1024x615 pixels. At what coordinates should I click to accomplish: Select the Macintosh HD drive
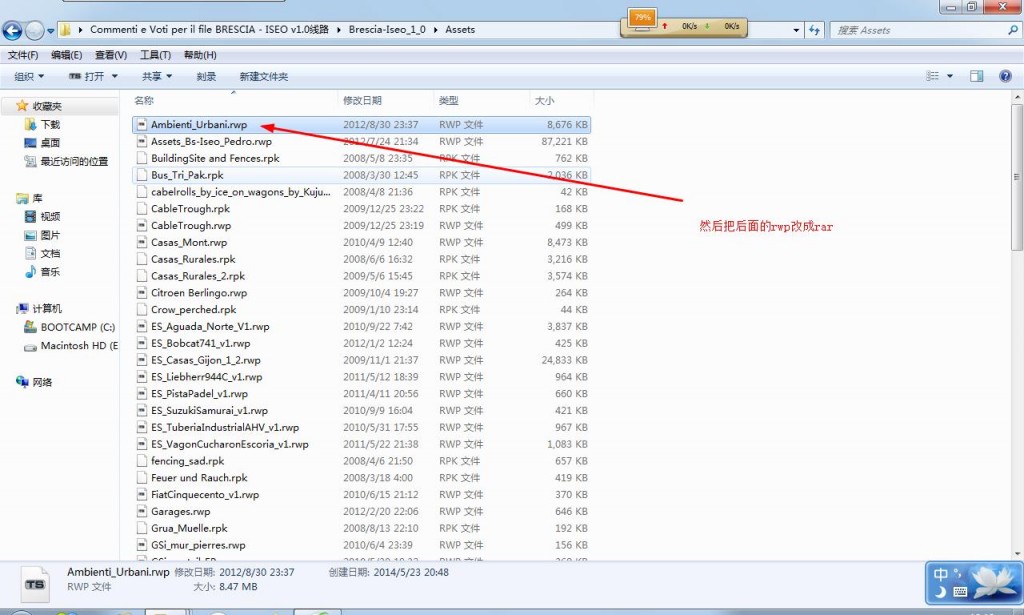click(x=78, y=346)
